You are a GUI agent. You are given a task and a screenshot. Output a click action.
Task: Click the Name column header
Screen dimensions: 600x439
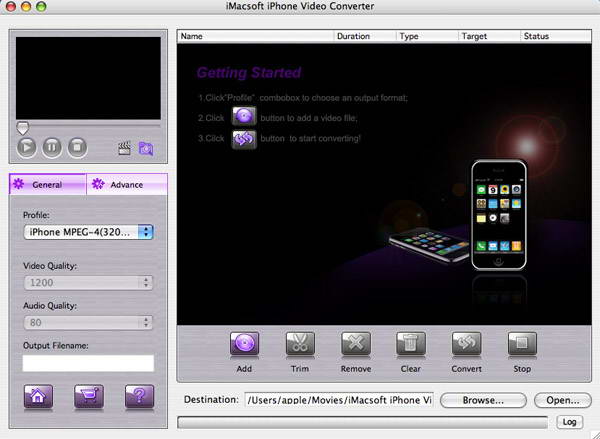pos(256,36)
